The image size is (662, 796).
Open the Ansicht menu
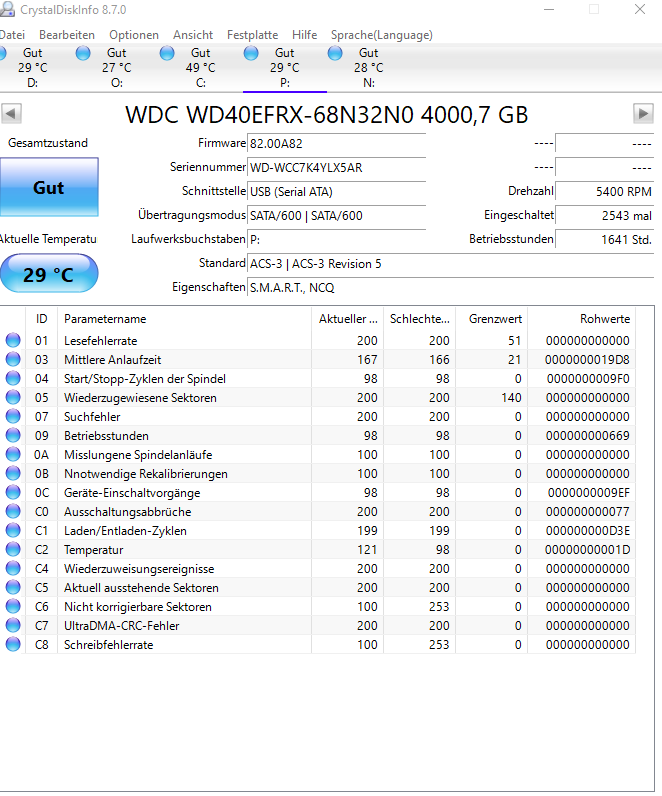click(x=193, y=35)
